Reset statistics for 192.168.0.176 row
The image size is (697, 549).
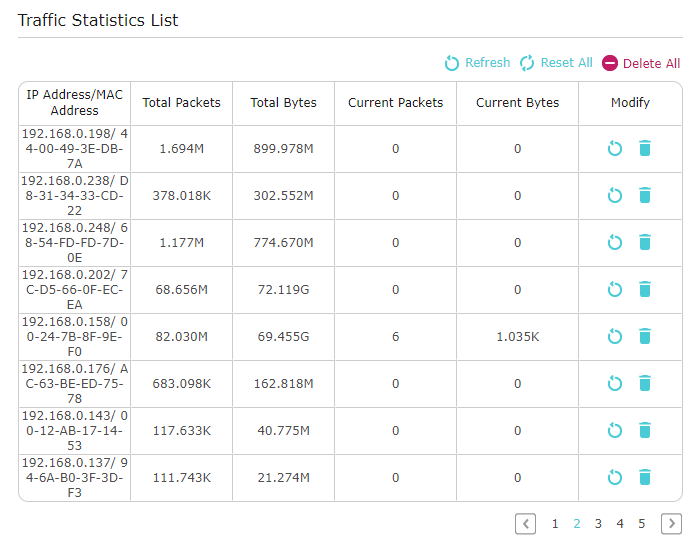(x=615, y=384)
